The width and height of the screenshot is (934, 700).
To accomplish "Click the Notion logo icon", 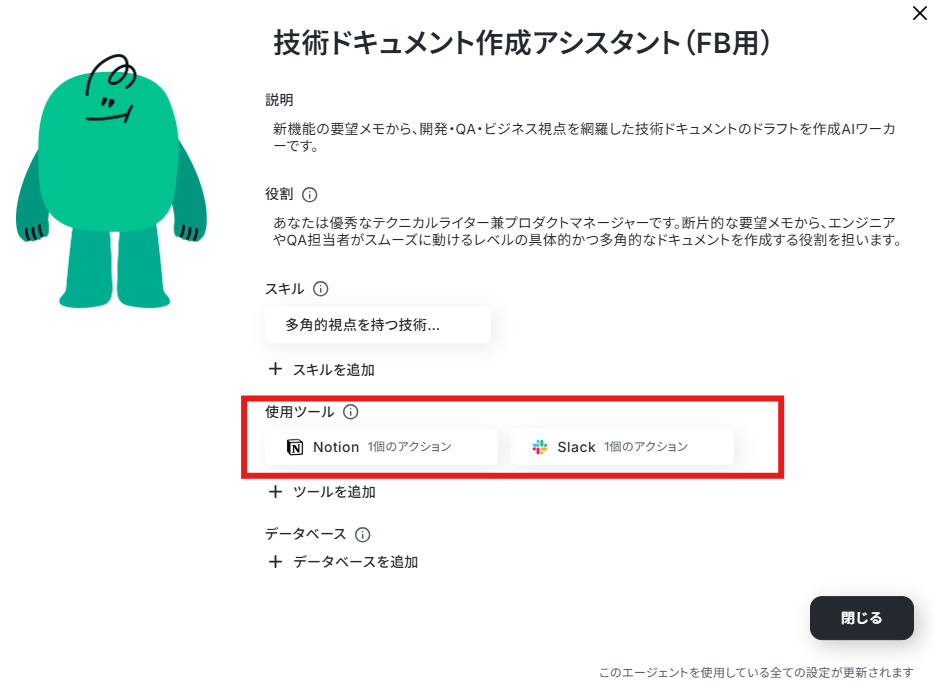I will tap(295, 447).
